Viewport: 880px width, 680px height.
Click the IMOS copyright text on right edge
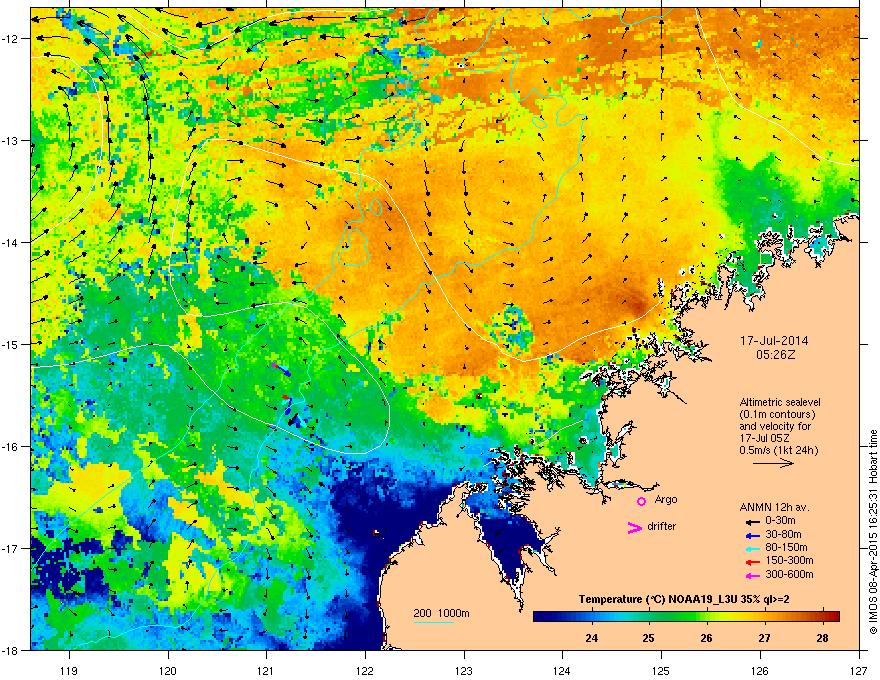[x=873, y=525]
